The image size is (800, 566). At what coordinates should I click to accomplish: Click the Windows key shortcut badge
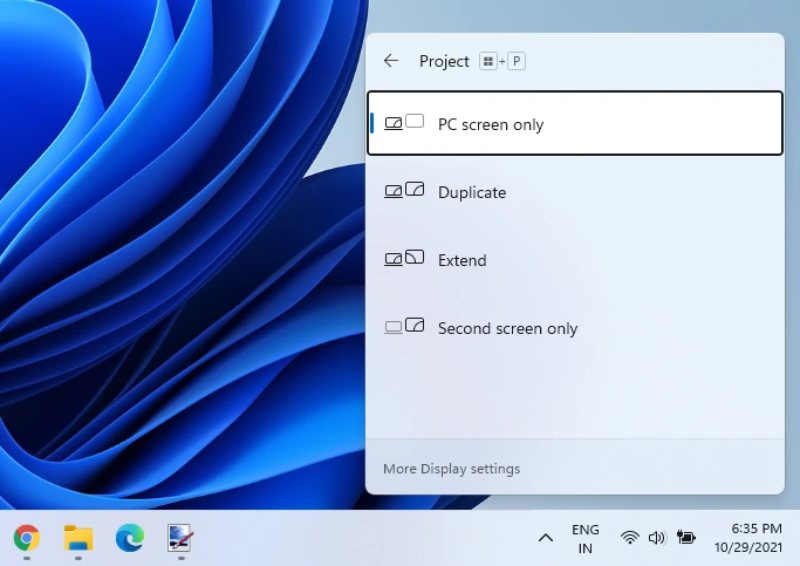(x=487, y=61)
